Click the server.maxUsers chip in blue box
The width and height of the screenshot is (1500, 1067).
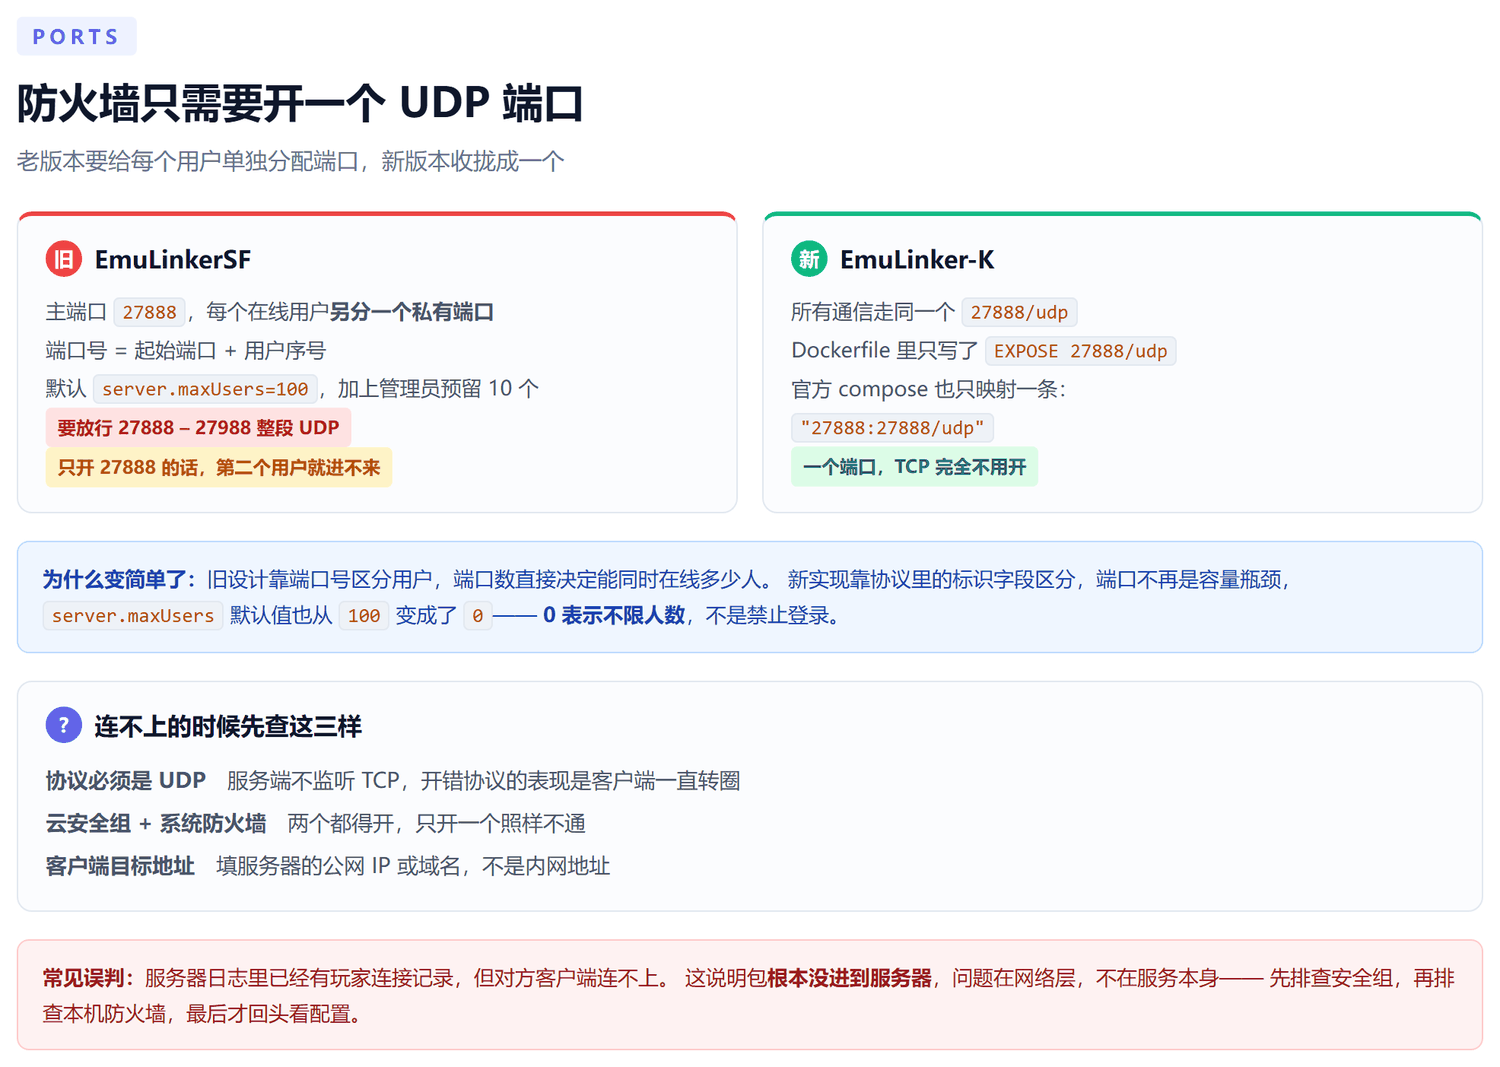tap(132, 616)
